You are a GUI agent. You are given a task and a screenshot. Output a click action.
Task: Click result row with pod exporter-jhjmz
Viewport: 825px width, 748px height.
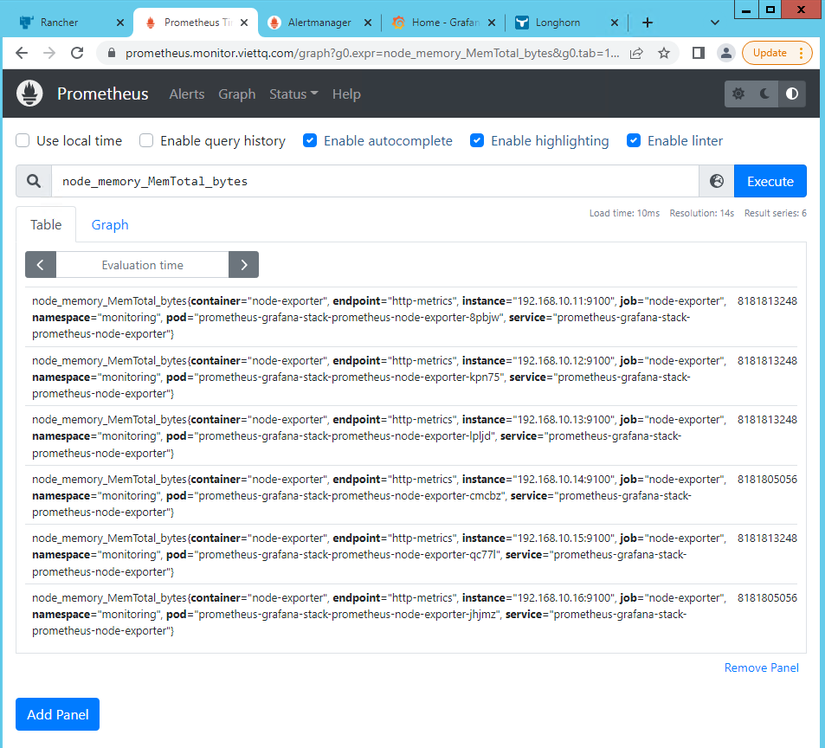point(411,614)
